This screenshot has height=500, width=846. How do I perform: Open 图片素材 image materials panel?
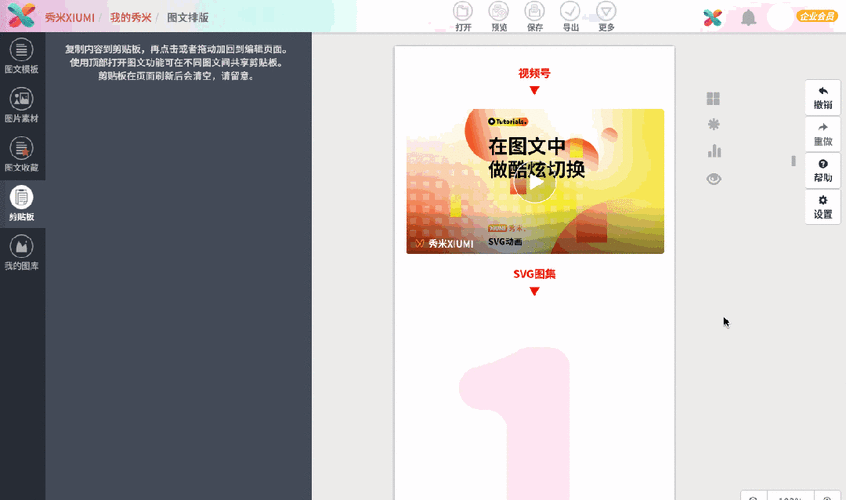coord(22,105)
